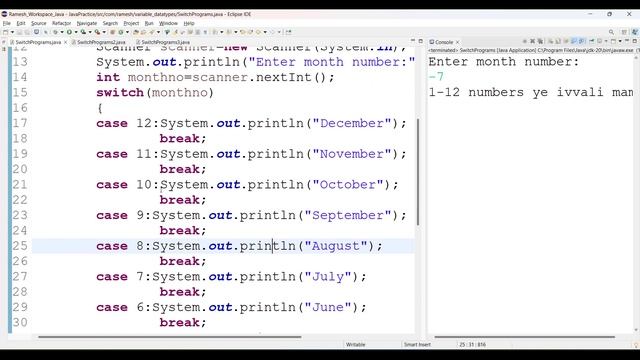Open Display Selected Console dropdown arrow
The height and width of the screenshot is (360, 640).
[x=606, y=41]
